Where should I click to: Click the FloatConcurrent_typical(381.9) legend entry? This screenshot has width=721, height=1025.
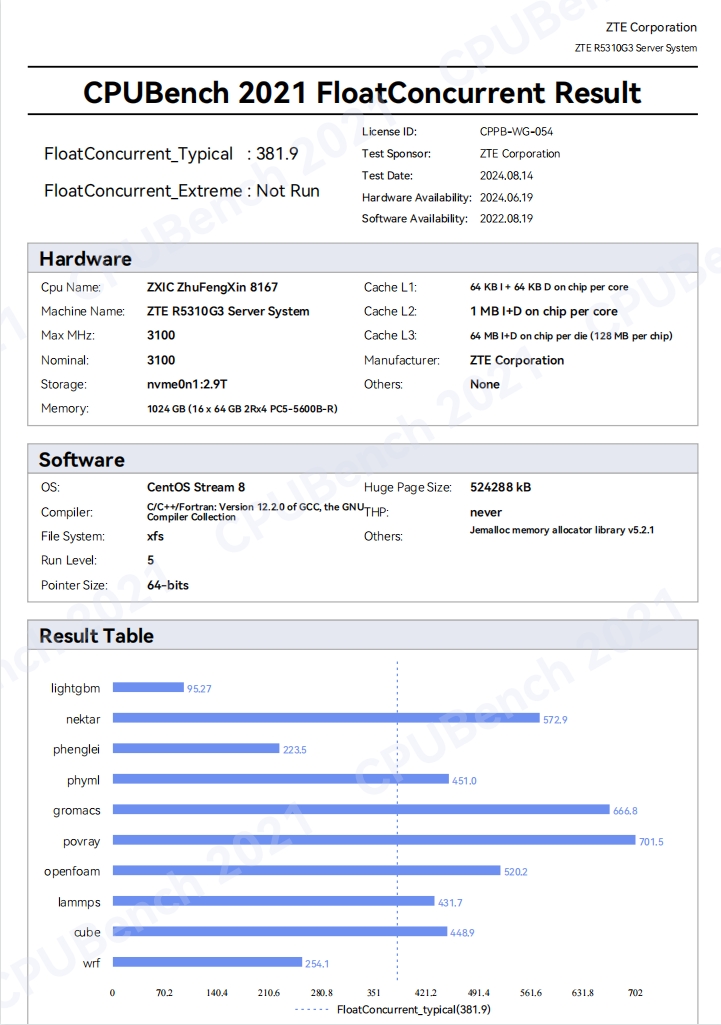(x=393, y=1009)
